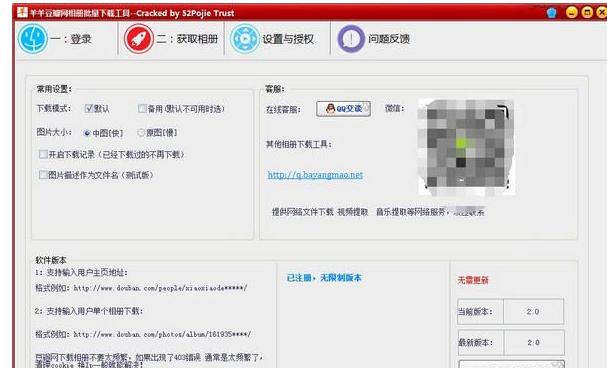Click the 其他相册下载工具 label
The width and height of the screenshot is (607, 368).
point(298,144)
